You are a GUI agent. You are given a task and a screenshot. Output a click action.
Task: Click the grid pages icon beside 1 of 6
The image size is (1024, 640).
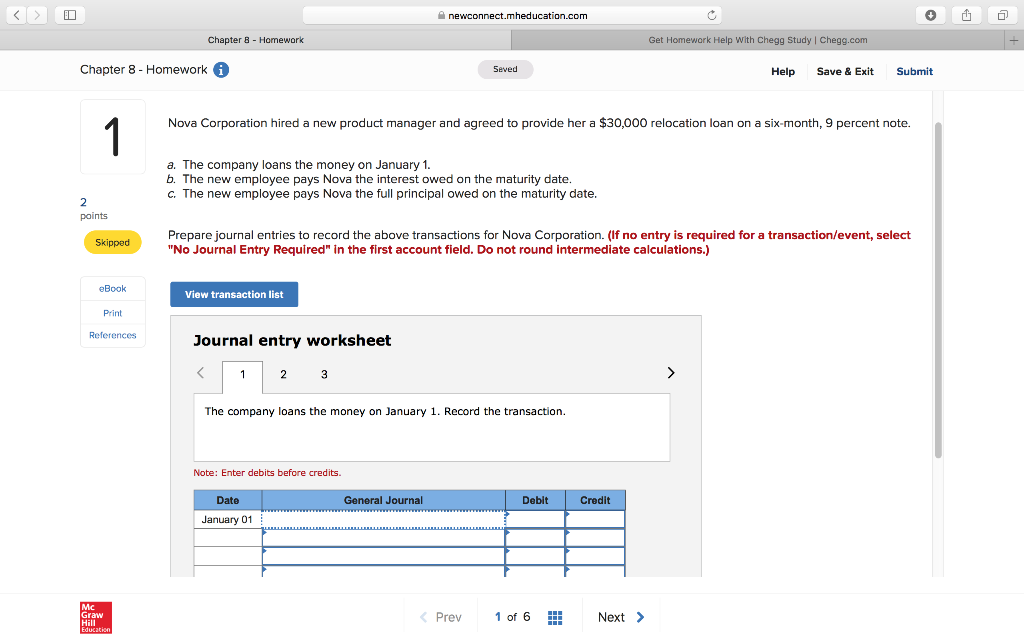[555, 617]
